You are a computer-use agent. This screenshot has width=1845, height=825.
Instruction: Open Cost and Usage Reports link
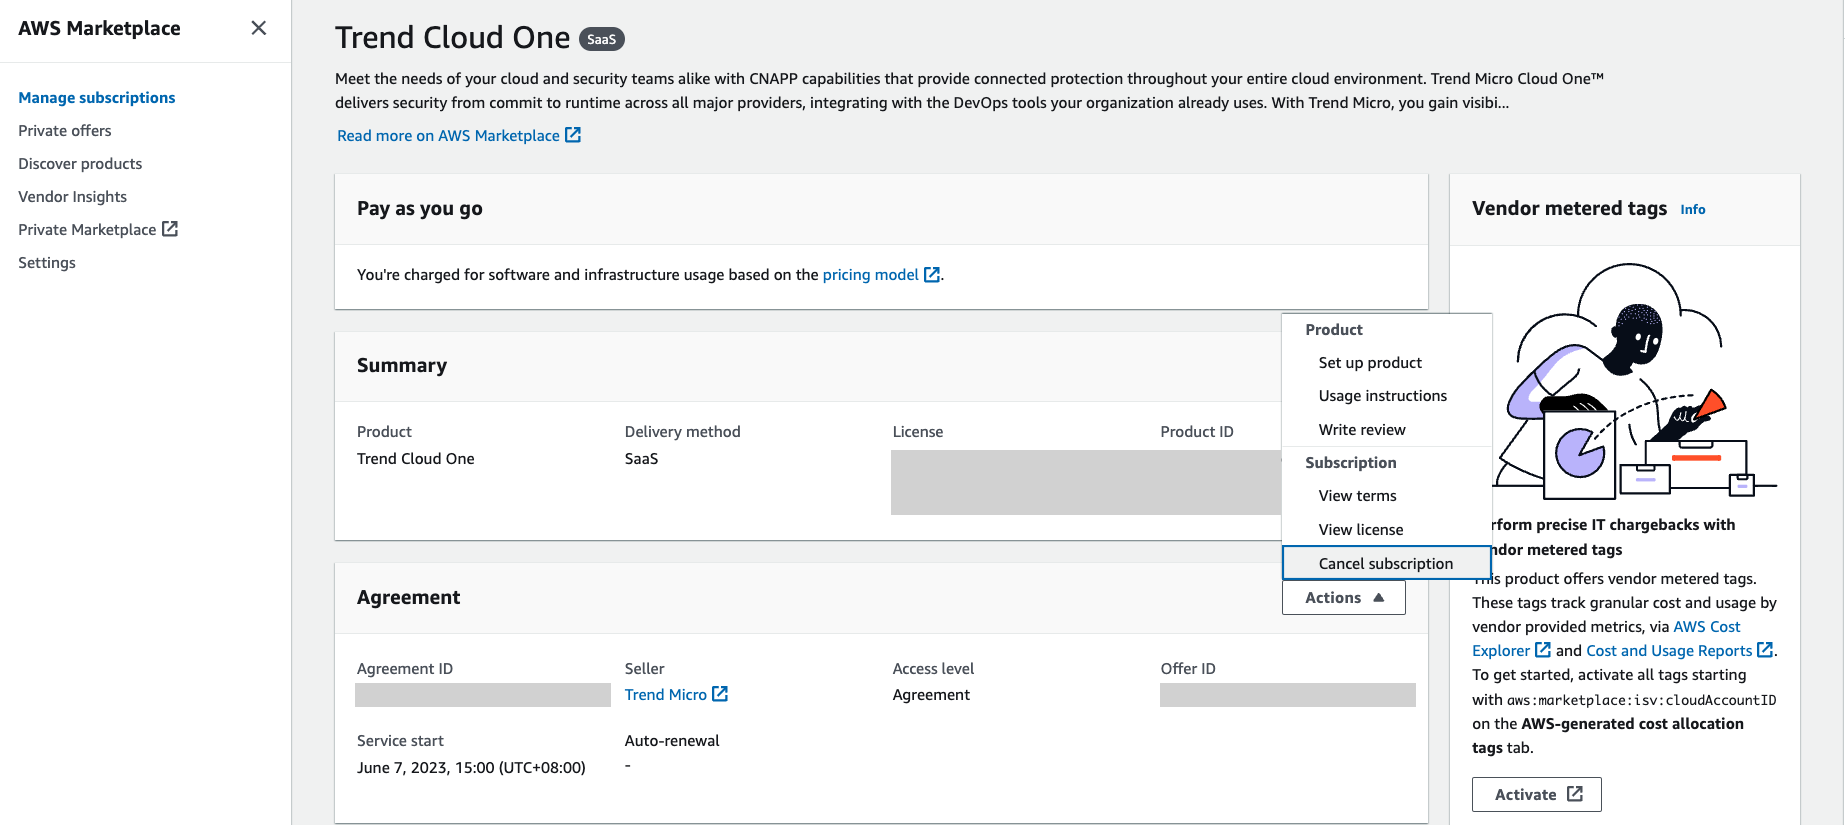pos(1669,651)
